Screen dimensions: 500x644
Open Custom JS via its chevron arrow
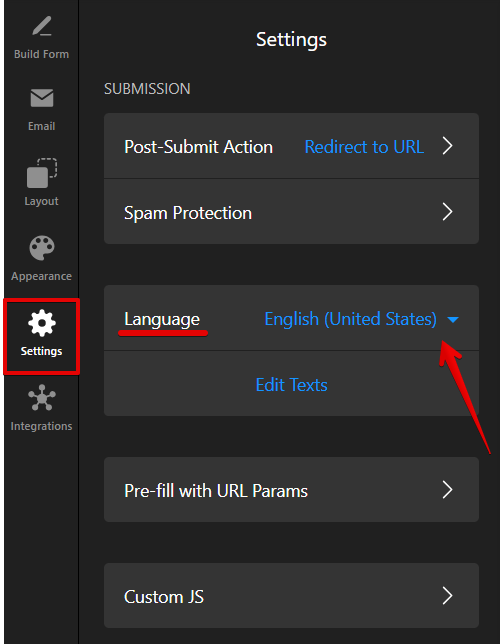(x=447, y=596)
